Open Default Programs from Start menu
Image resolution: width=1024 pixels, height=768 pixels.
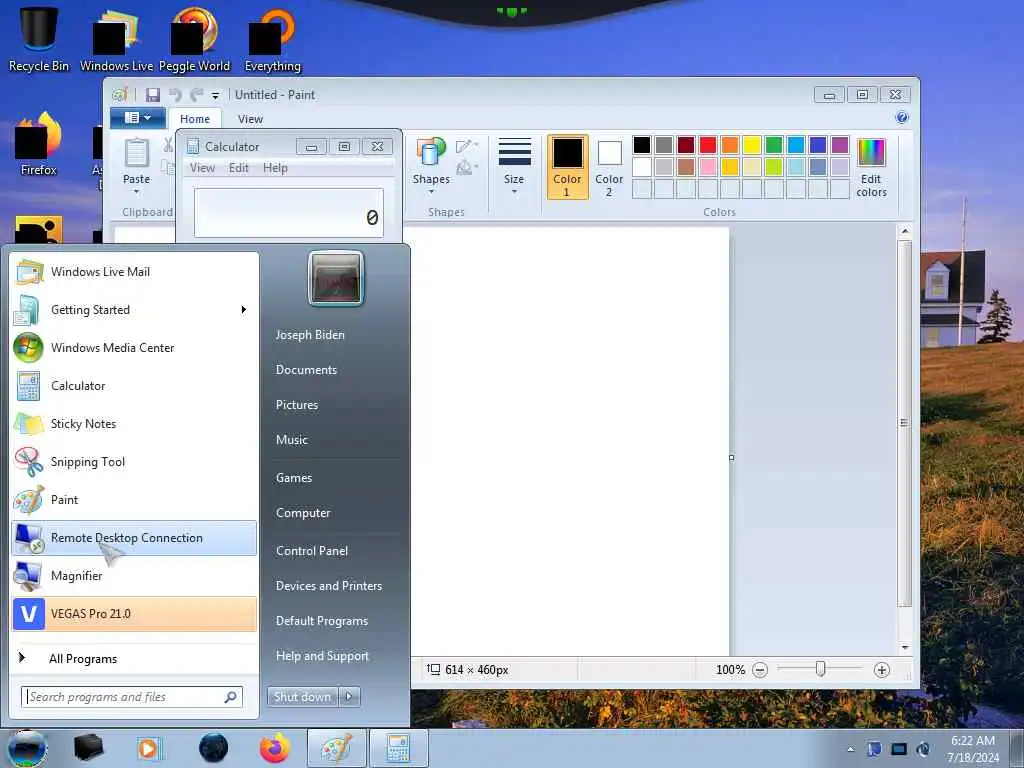pos(322,621)
